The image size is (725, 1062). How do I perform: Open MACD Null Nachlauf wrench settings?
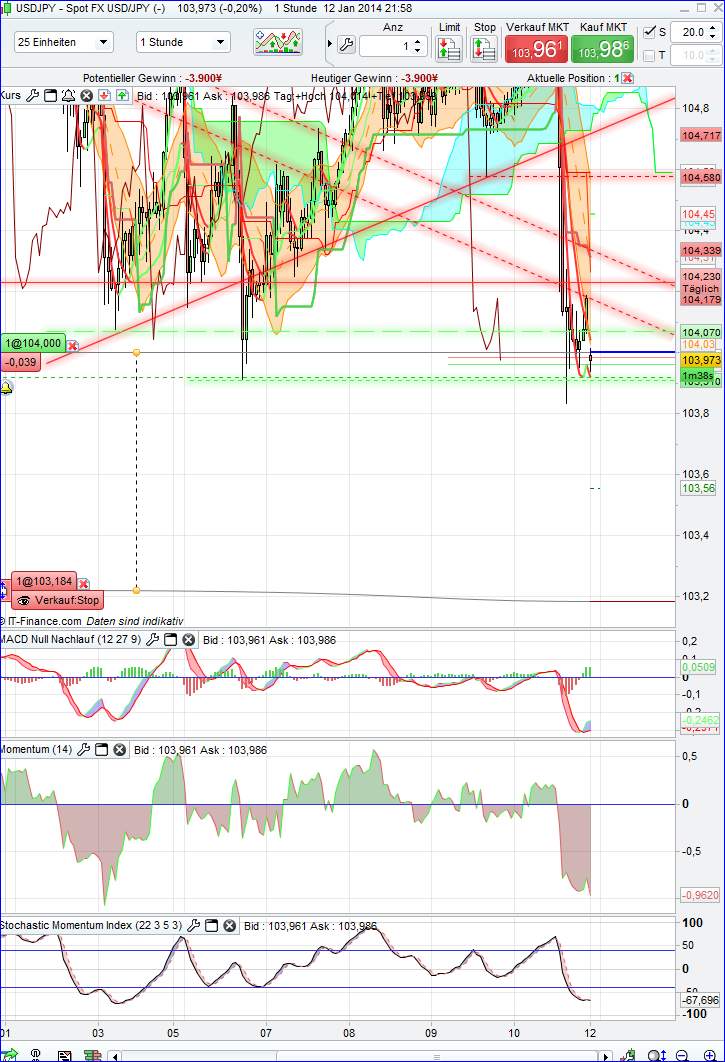click(x=153, y=639)
